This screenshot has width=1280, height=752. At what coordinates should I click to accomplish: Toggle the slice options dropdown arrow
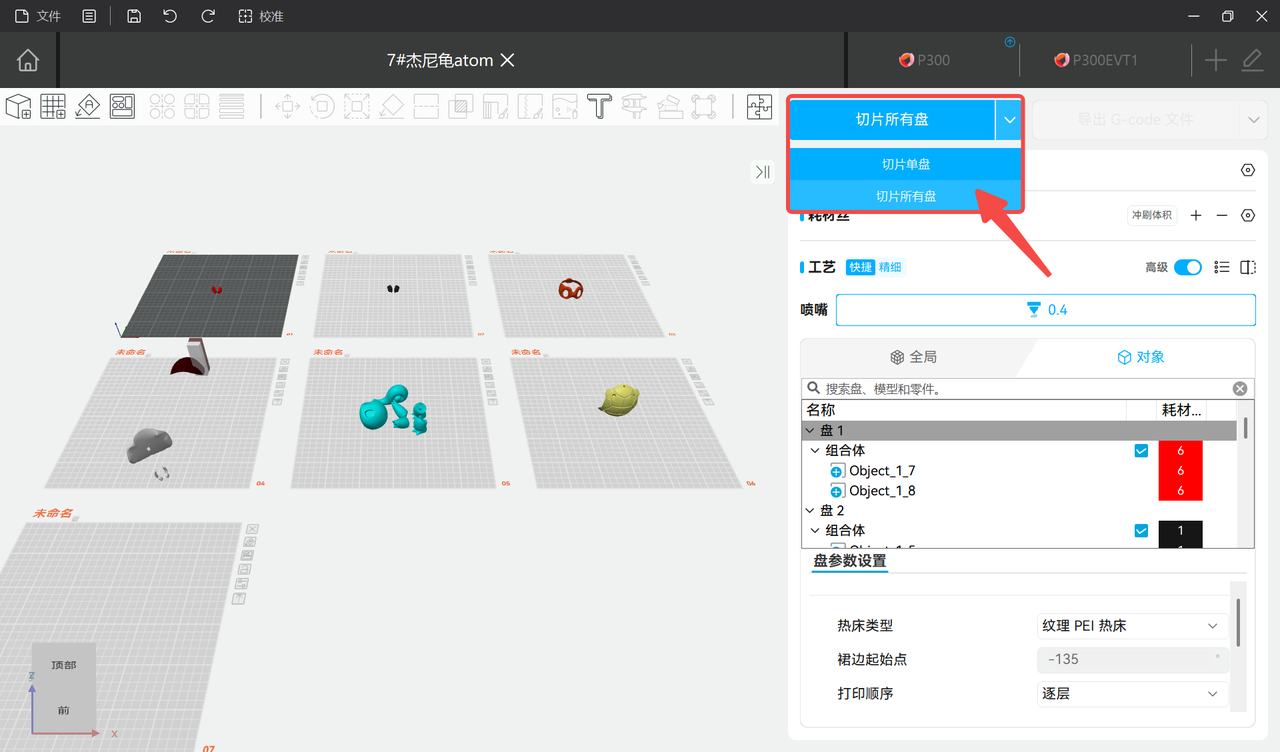(x=1009, y=120)
